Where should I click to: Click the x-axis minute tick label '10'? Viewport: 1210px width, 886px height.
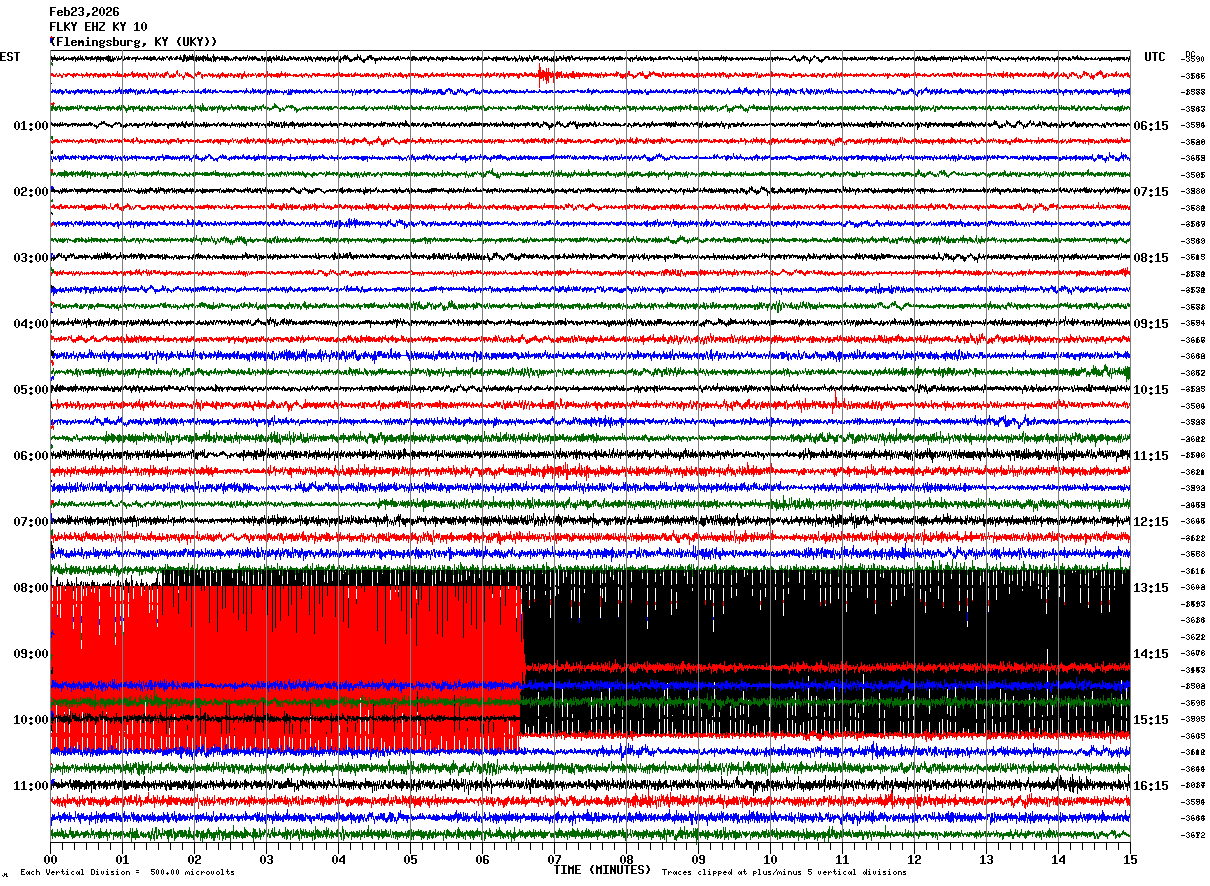(770, 859)
